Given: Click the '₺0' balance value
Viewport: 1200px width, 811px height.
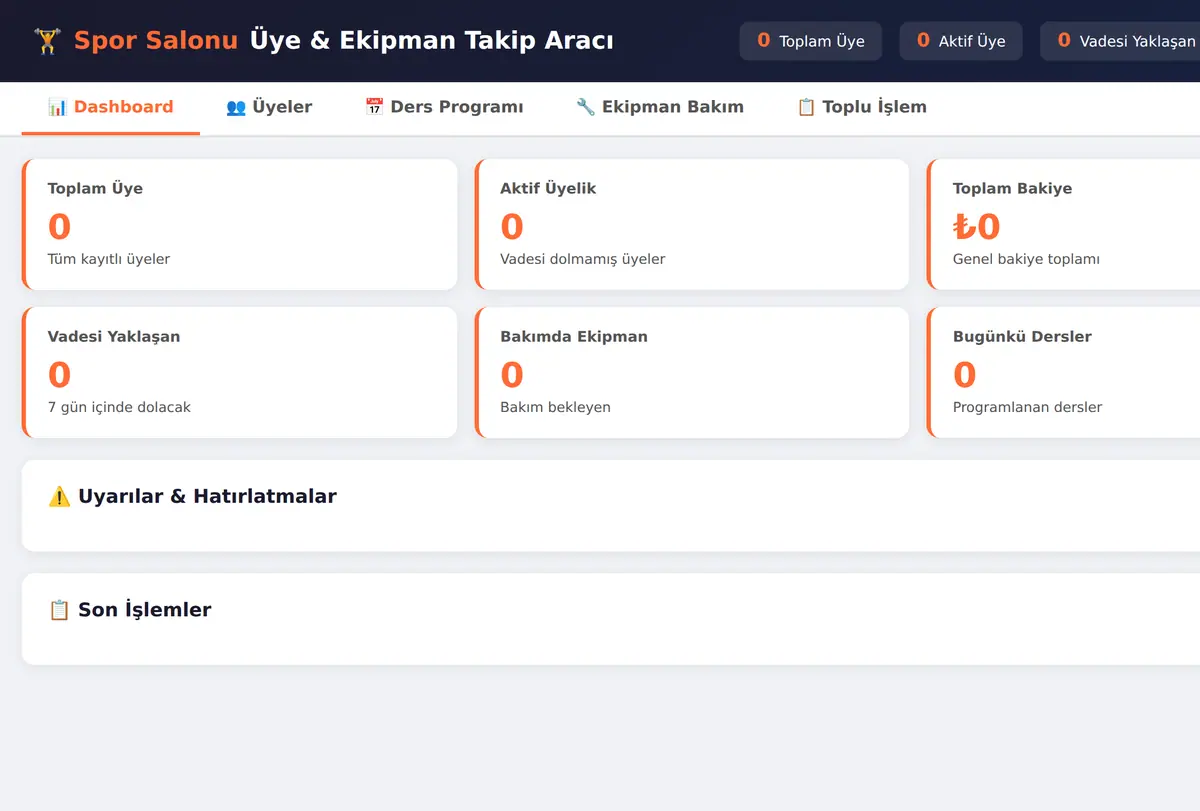Looking at the screenshot, I should click(x=977, y=227).
